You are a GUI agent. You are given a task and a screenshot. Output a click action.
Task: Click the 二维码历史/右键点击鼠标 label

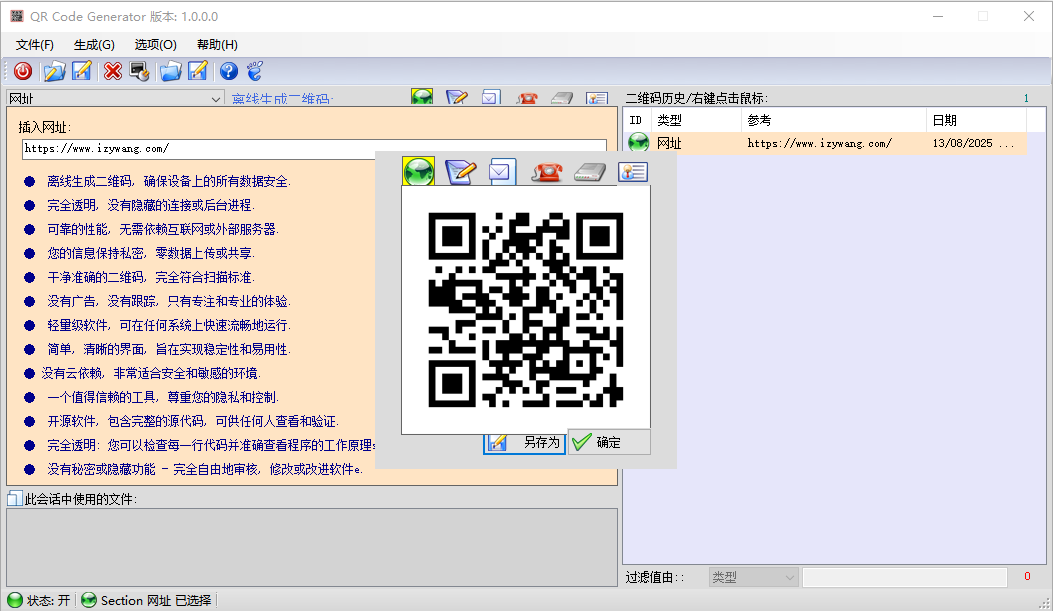click(697, 98)
